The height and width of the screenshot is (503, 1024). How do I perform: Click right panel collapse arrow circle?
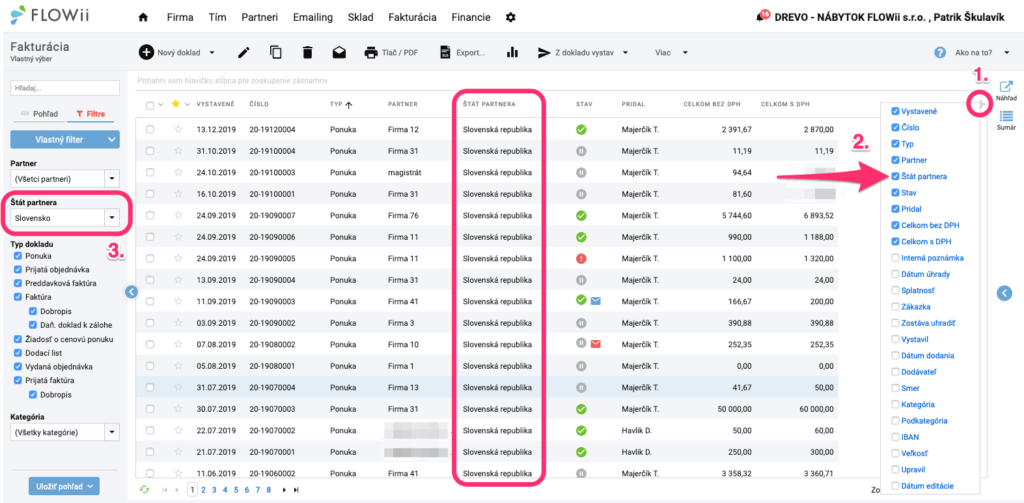click(1004, 293)
